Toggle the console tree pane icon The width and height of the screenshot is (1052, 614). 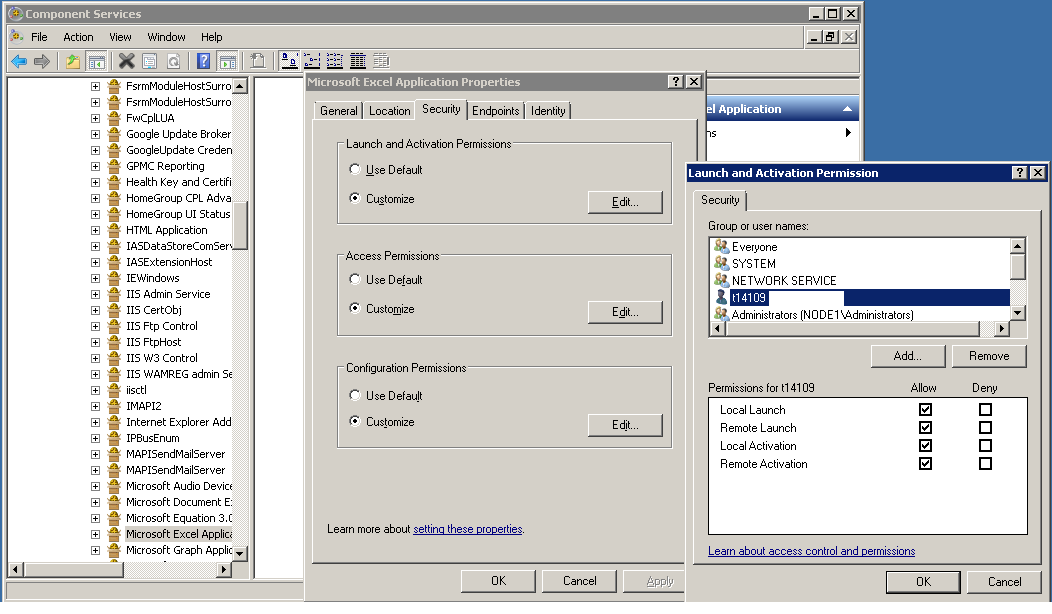click(95, 60)
